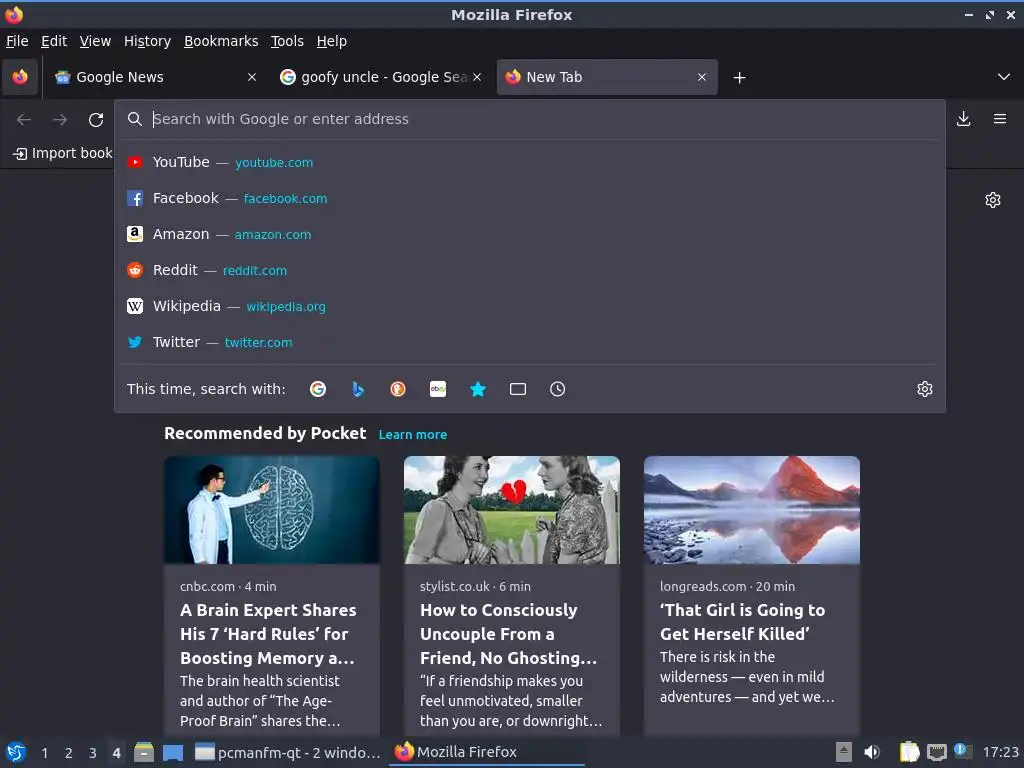Image resolution: width=1024 pixels, height=768 pixels.
Task: Click the 17:23 taskbar clock
Action: (x=1000, y=752)
